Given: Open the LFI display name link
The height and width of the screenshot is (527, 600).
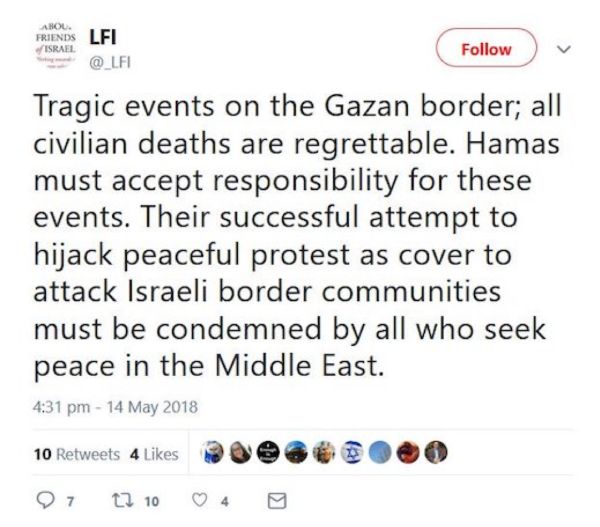Looking at the screenshot, I should [104, 38].
